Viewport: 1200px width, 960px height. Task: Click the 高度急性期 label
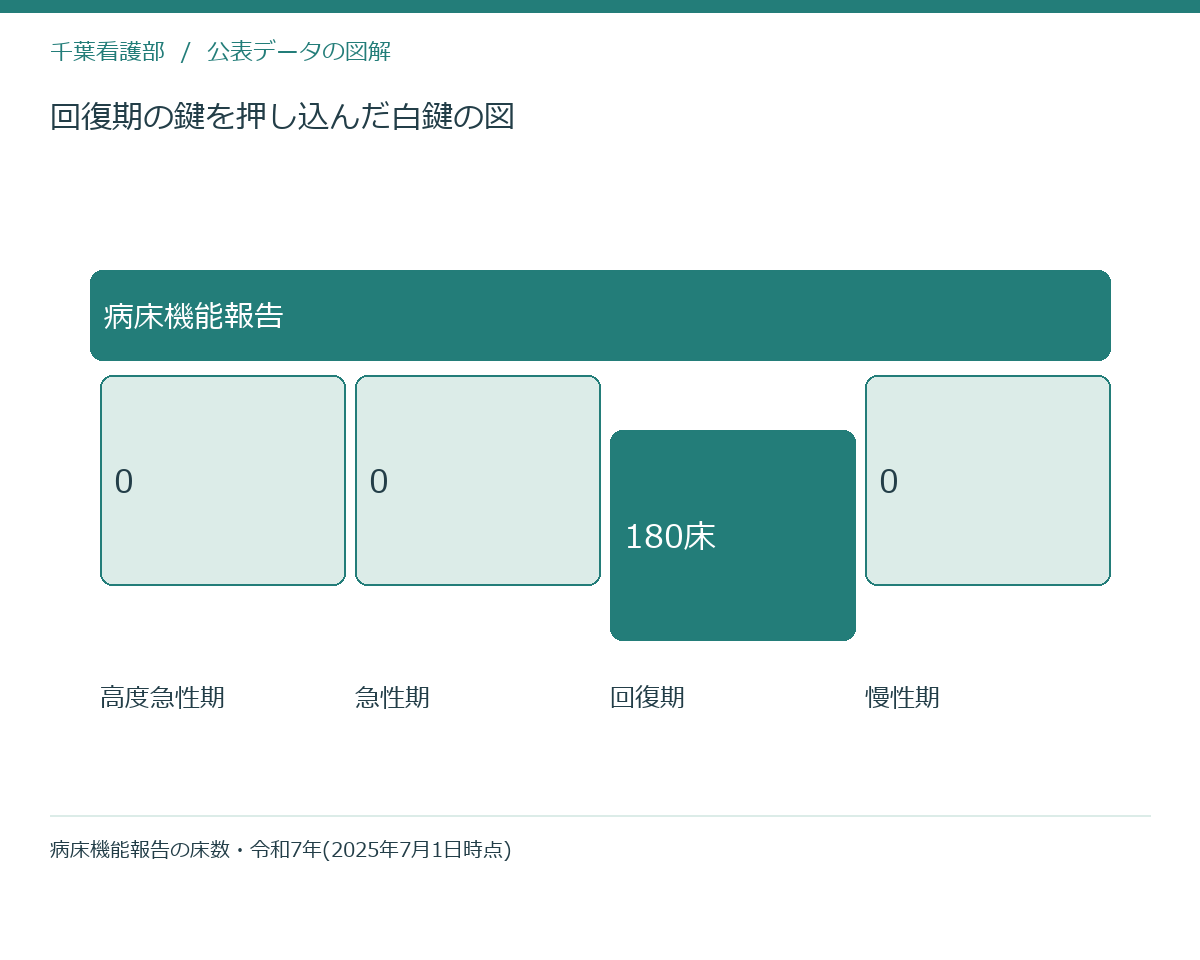[162, 697]
